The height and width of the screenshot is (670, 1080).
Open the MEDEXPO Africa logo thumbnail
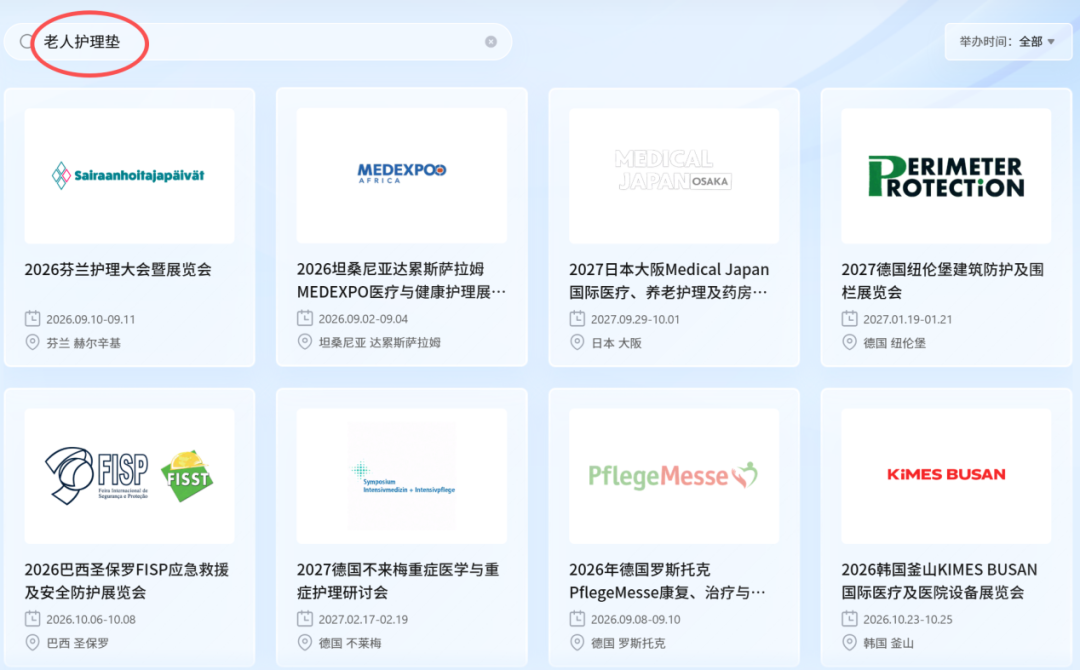402,176
